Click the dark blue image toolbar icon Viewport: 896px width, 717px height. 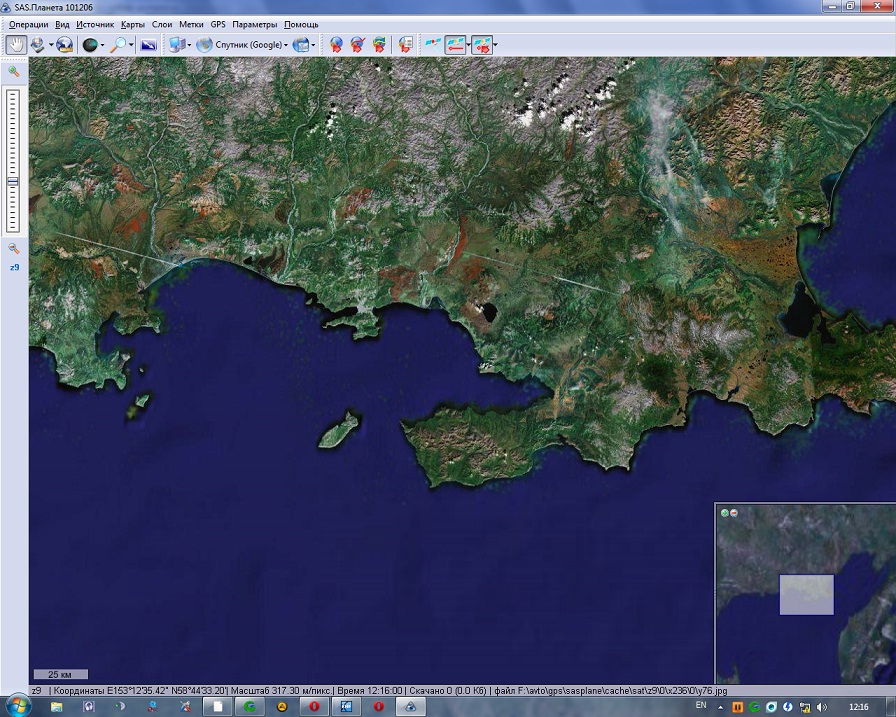tap(148, 45)
